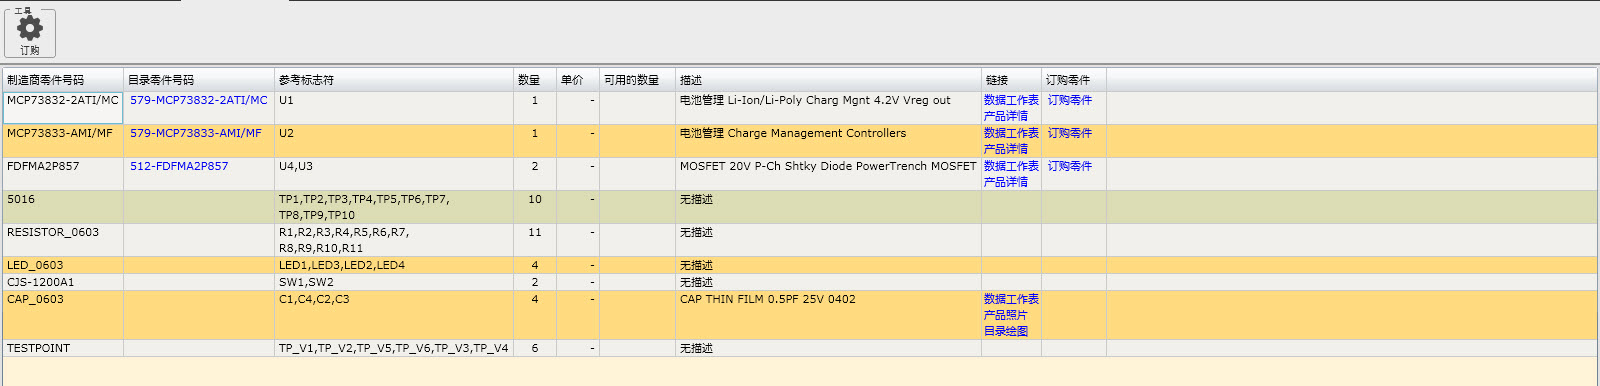The height and width of the screenshot is (386, 1600).
Task: Open 数据工作表 link for MCP73832 row
Action: pos(1011,100)
